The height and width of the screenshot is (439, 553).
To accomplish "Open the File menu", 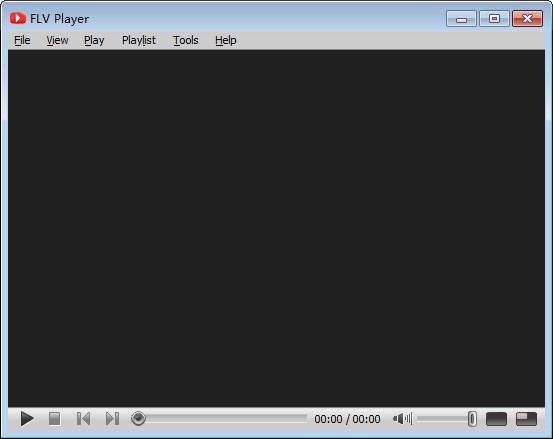I will (x=22, y=40).
